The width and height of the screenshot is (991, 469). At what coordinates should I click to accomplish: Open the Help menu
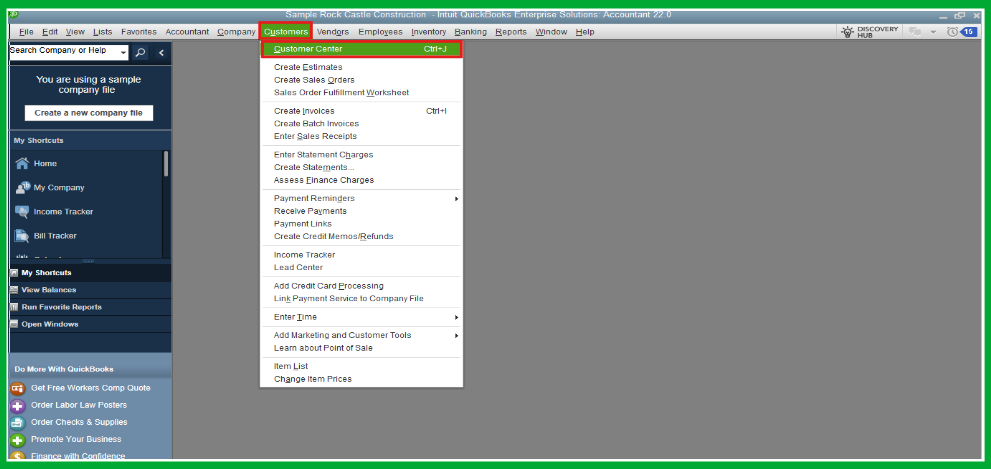click(585, 32)
